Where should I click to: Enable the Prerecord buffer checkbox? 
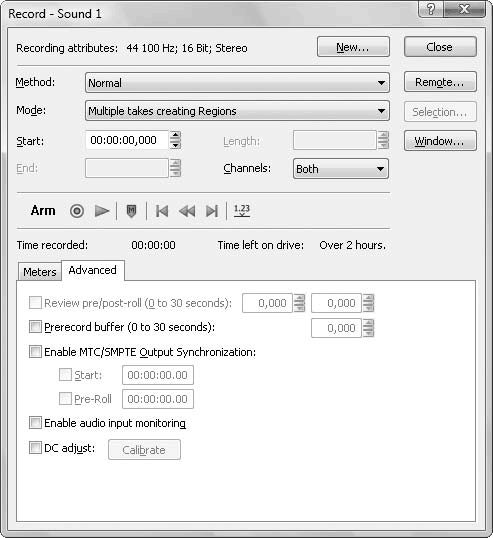pos(35,327)
